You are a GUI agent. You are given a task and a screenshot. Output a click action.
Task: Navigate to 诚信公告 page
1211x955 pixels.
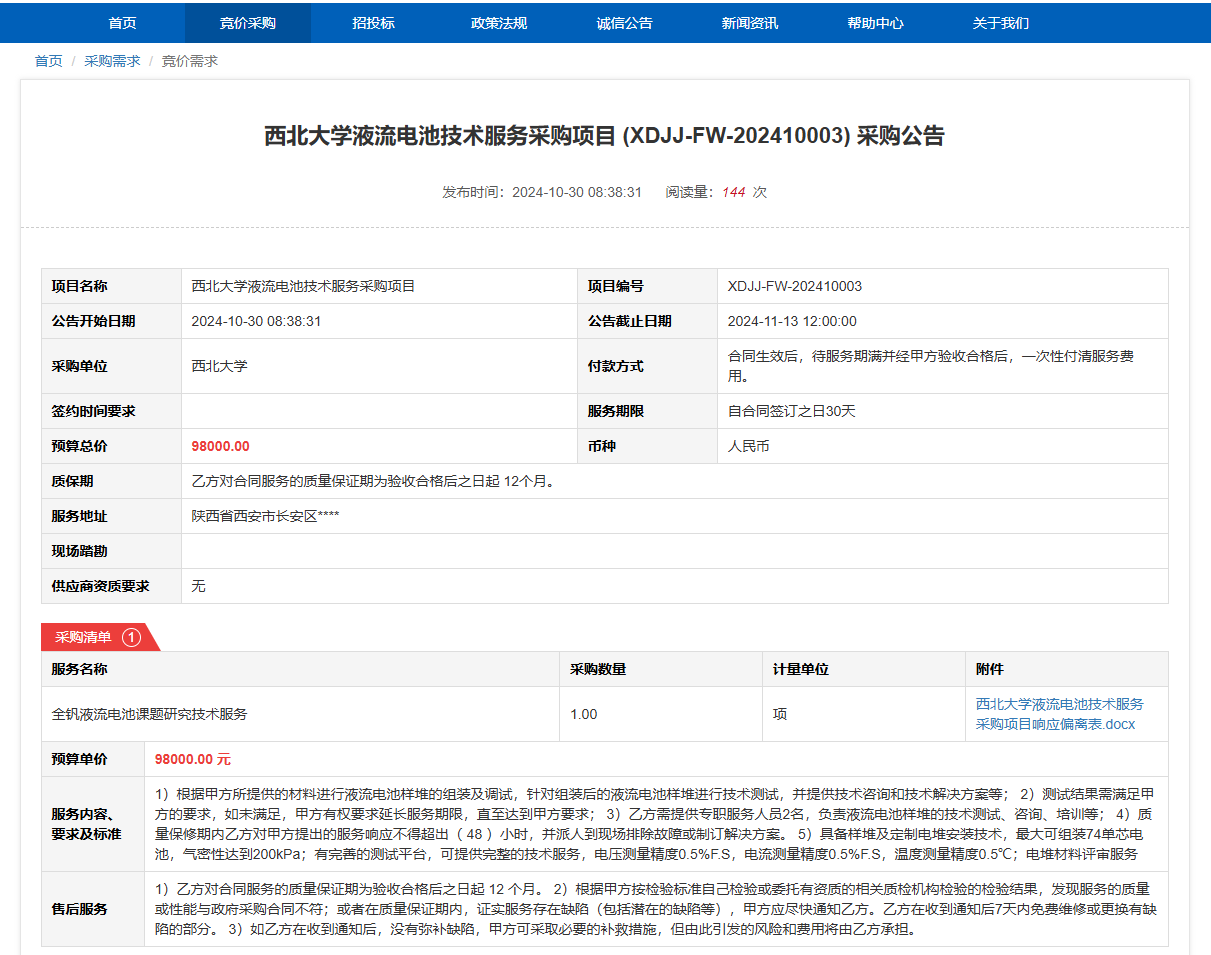pyautogui.click(x=624, y=23)
